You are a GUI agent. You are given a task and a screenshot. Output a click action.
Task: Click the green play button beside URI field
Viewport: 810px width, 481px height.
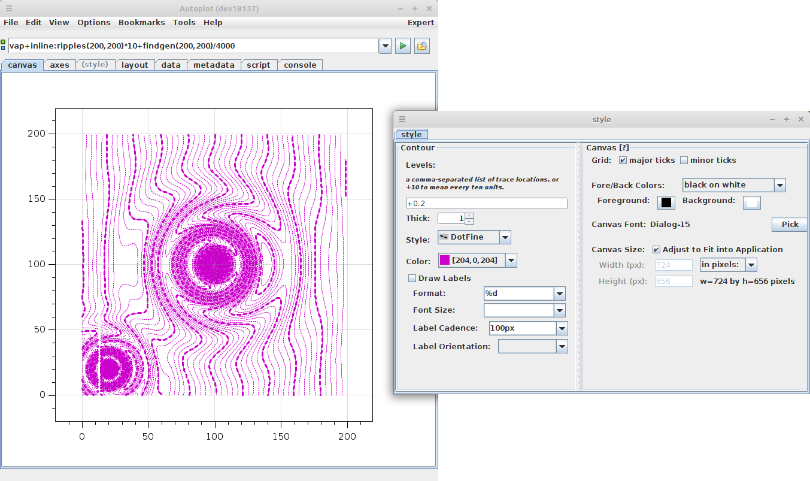pyautogui.click(x=402, y=46)
